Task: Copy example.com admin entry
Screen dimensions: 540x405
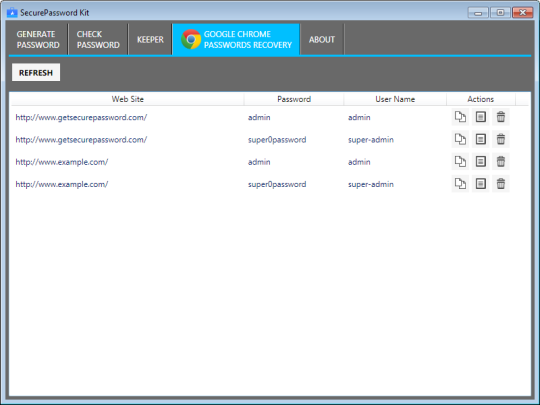Action: 460,162
